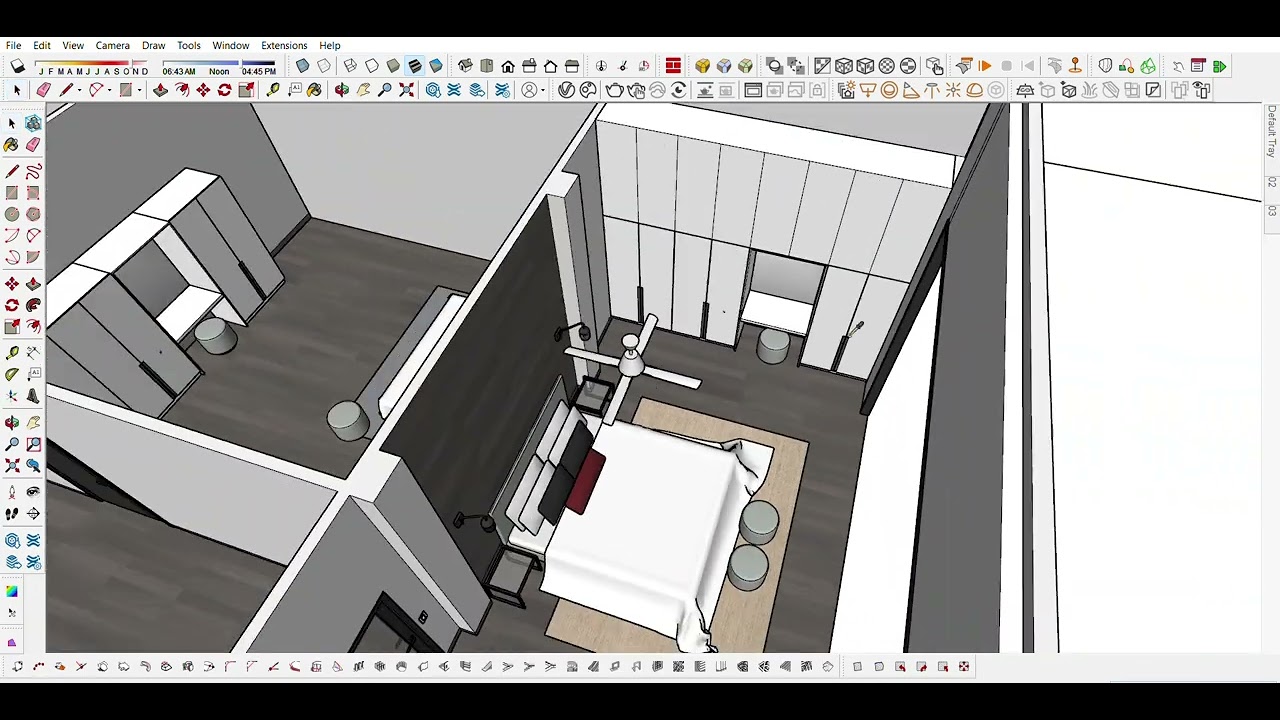Open the Edit menu

tap(42, 45)
